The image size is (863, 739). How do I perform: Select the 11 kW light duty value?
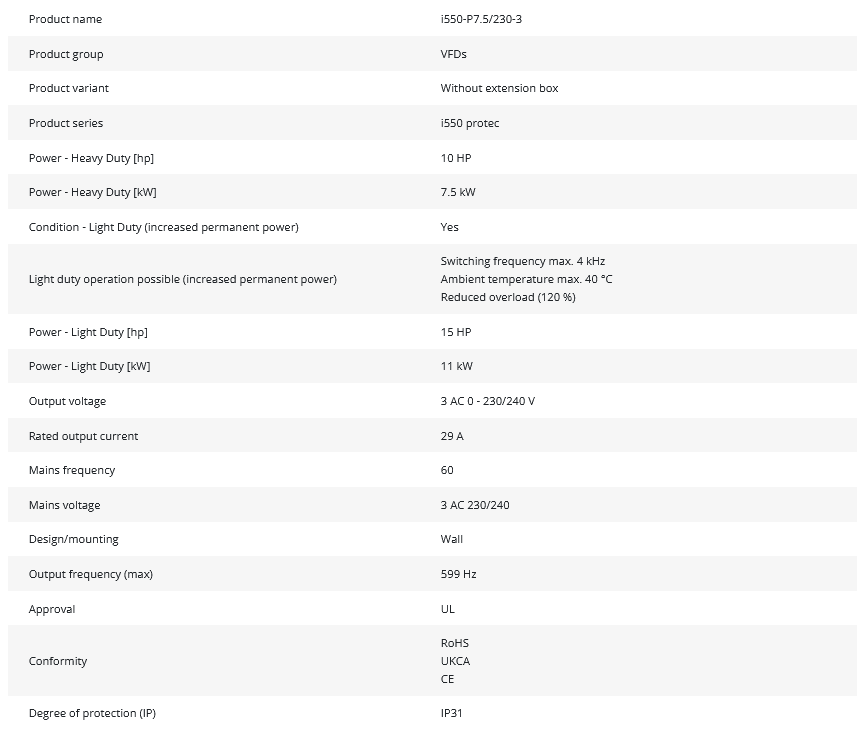click(x=456, y=366)
